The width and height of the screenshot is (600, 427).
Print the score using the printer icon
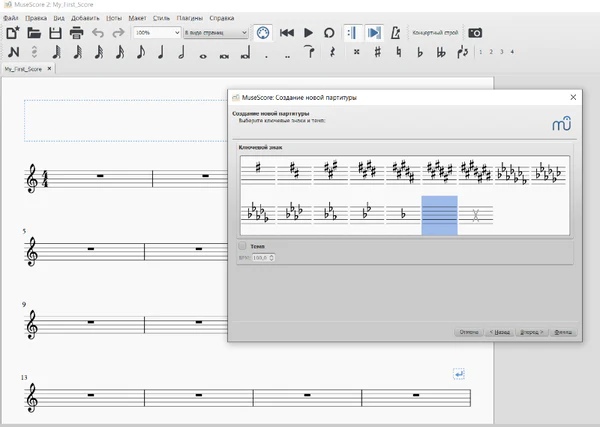76,33
